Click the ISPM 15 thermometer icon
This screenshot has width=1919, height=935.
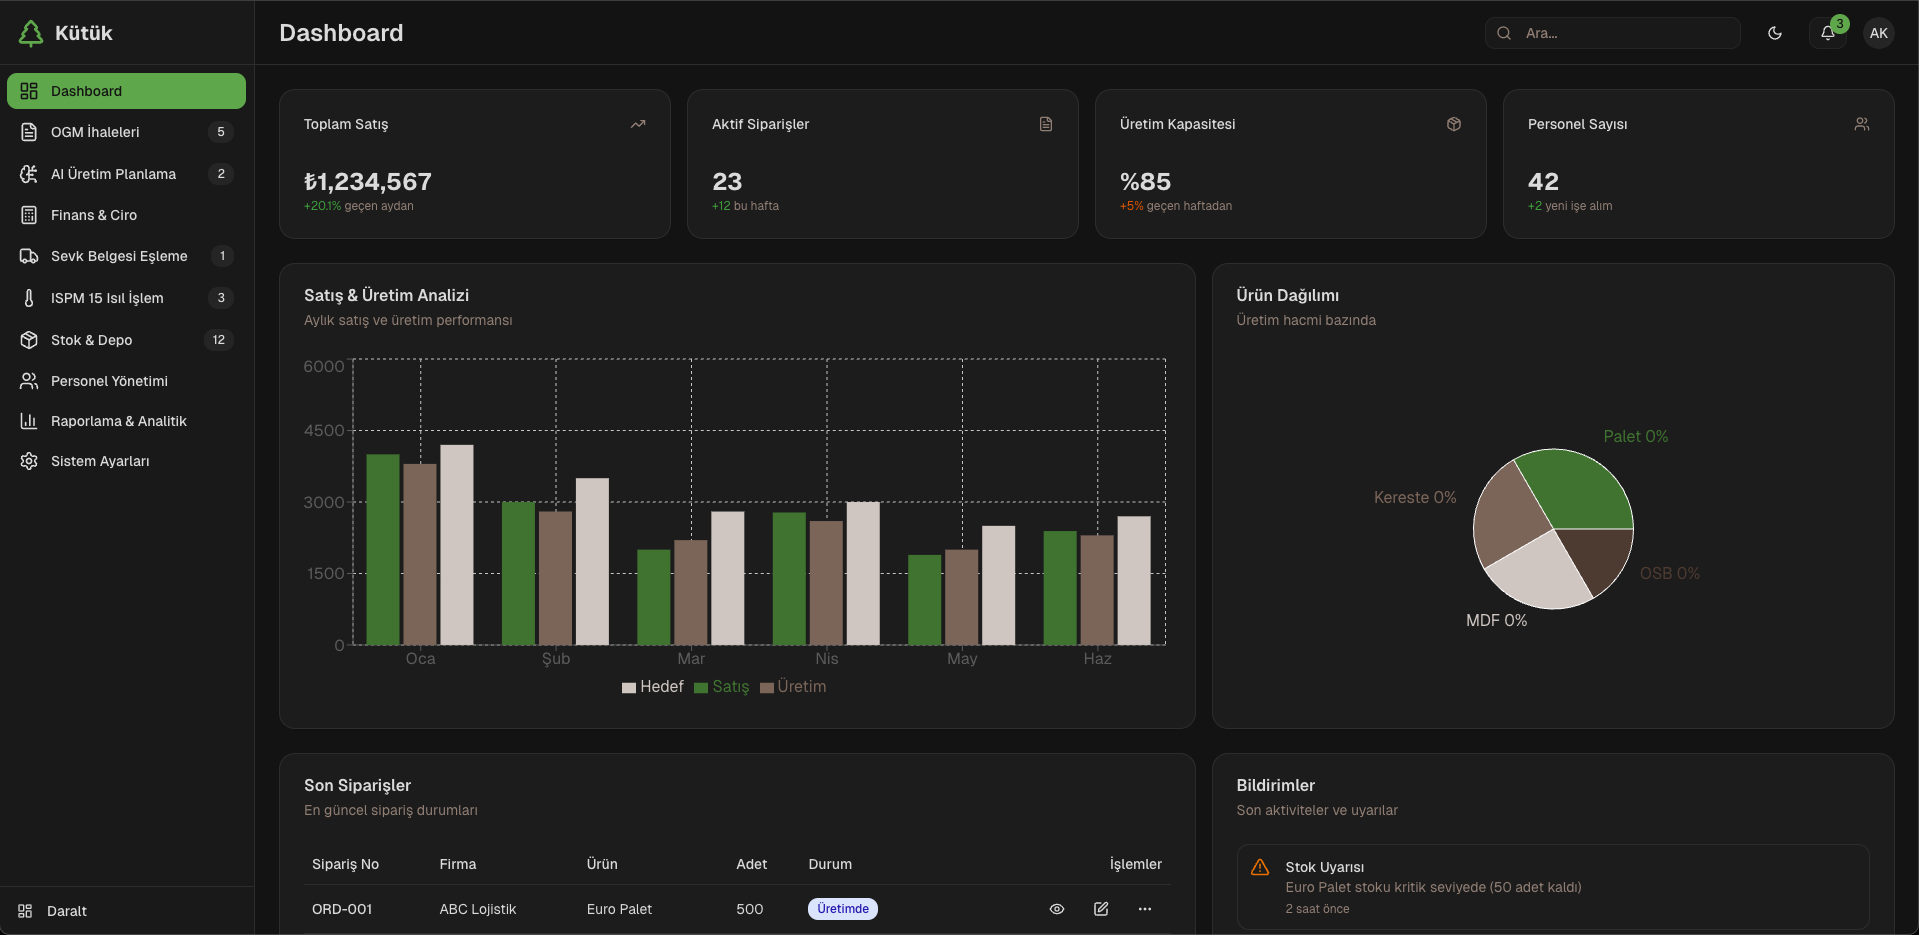pyautogui.click(x=29, y=298)
